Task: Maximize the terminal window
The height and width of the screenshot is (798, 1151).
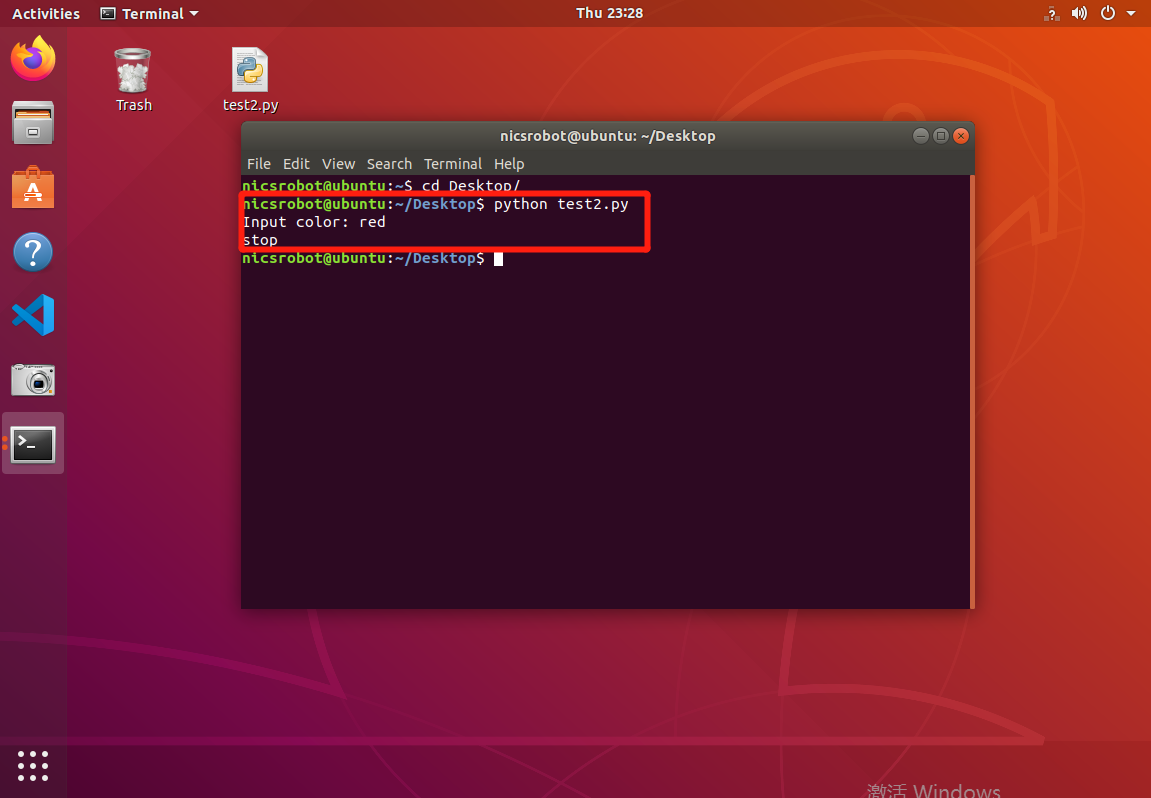Action: (940, 136)
